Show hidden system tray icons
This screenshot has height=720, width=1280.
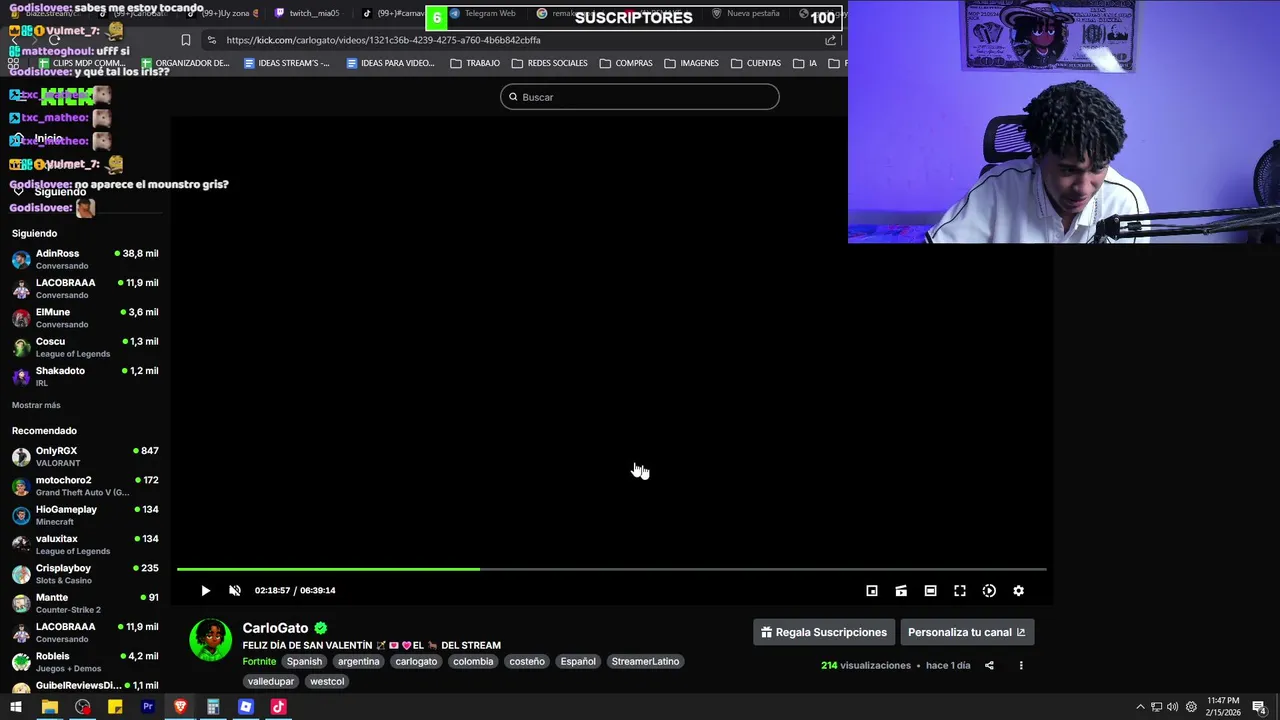tap(1140, 707)
